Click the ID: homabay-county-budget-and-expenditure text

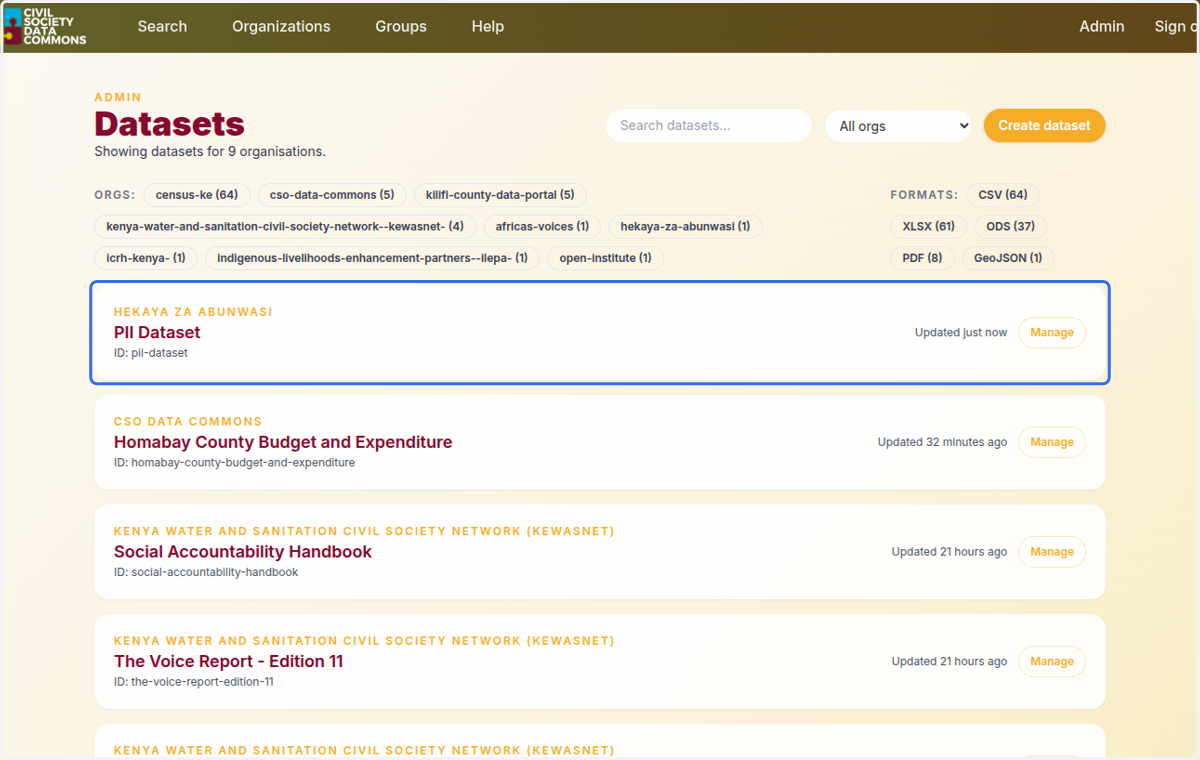[x=235, y=463]
